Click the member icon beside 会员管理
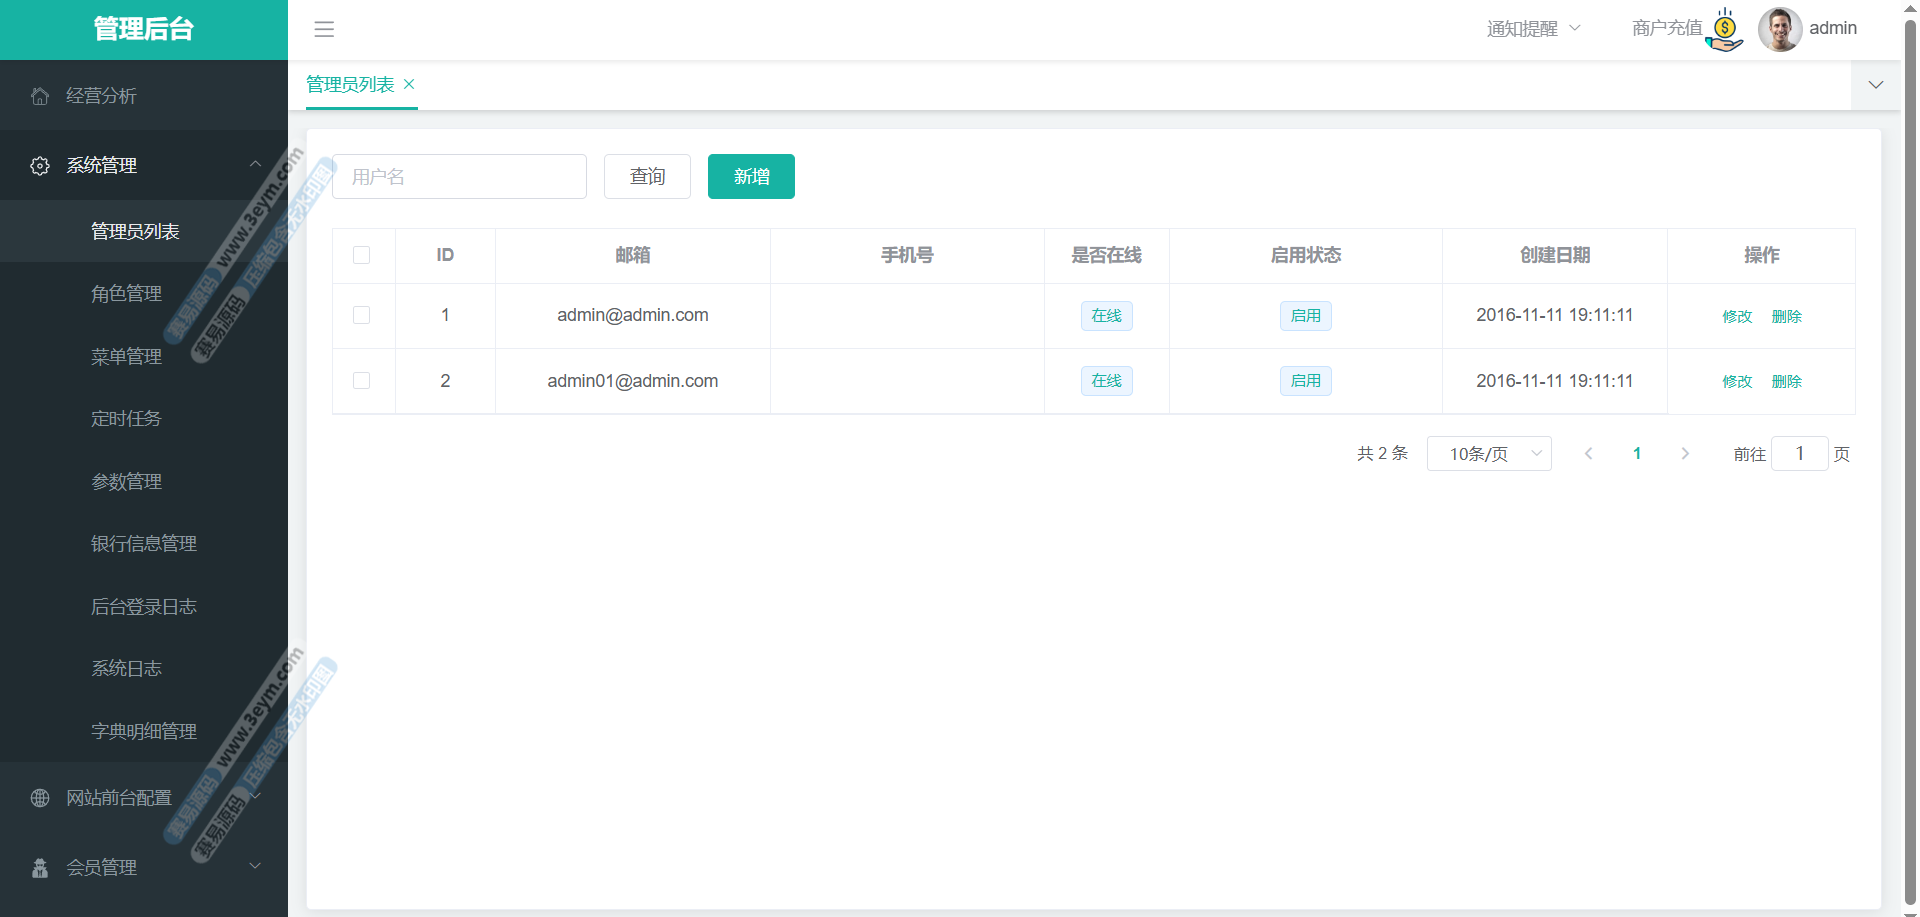Viewport: 1920px width, 917px height. pos(40,868)
